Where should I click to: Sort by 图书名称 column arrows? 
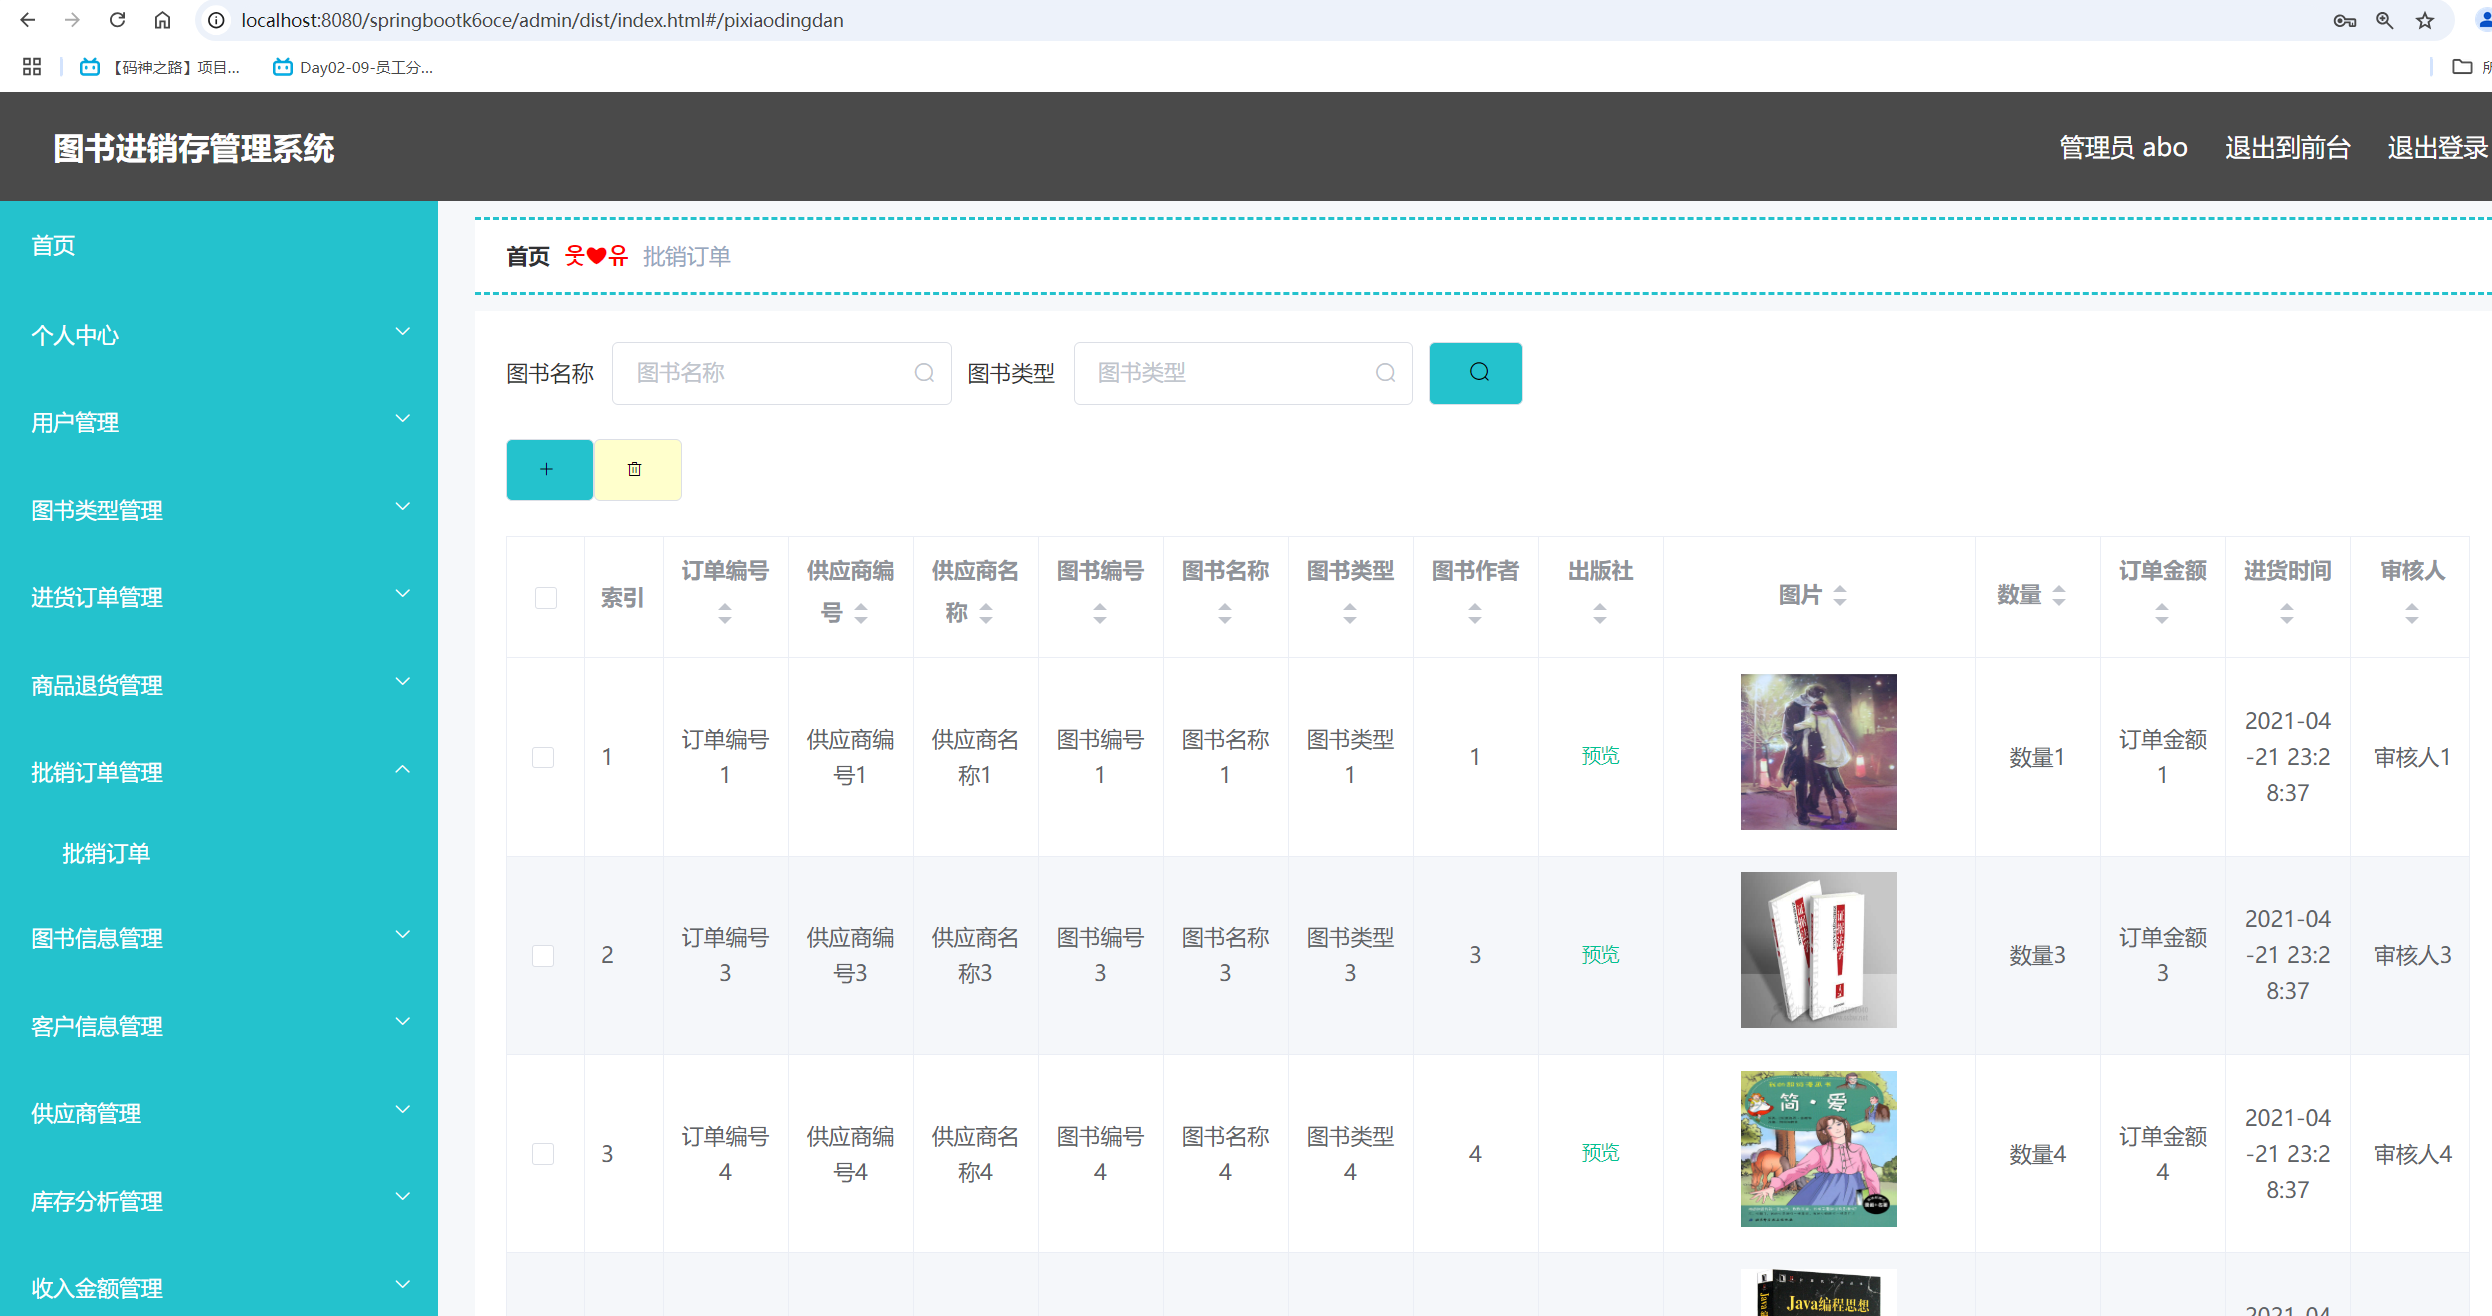[x=1225, y=613]
